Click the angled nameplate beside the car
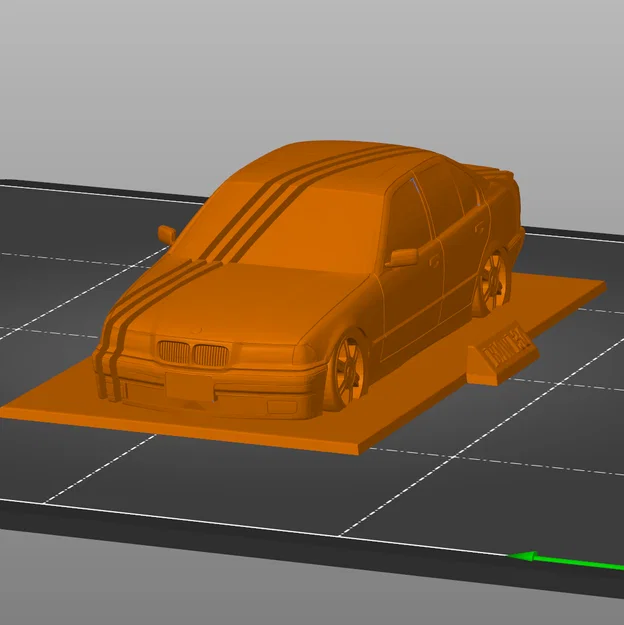Image resolution: width=624 pixels, height=625 pixels. click(503, 355)
